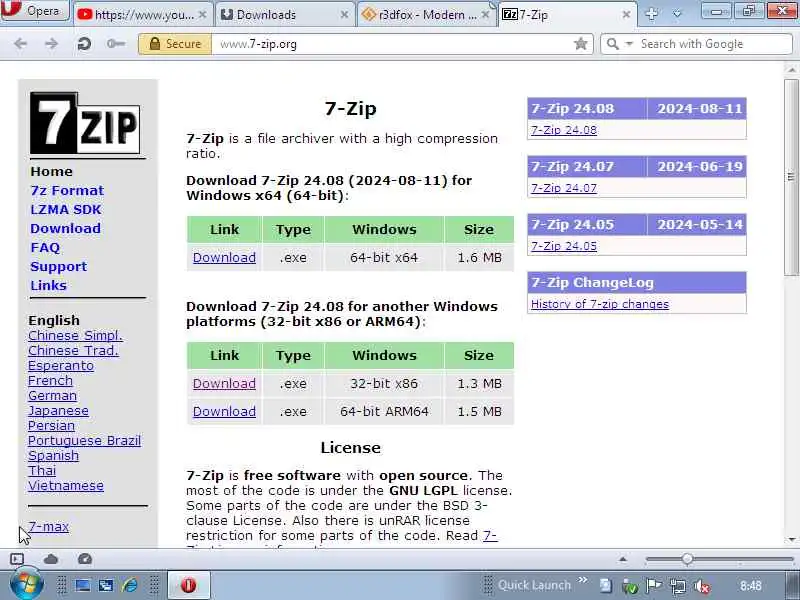Image resolution: width=800 pixels, height=600 pixels.
Task: Switch language to Chinese Trad.
Action: (73, 351)
